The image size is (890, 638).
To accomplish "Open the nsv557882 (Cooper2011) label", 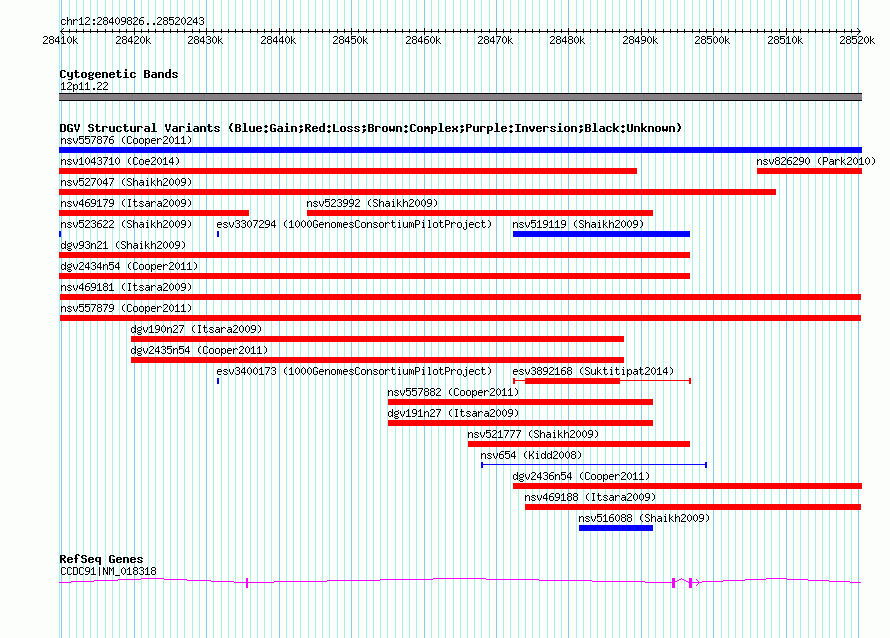I will (x=454, y=392).
